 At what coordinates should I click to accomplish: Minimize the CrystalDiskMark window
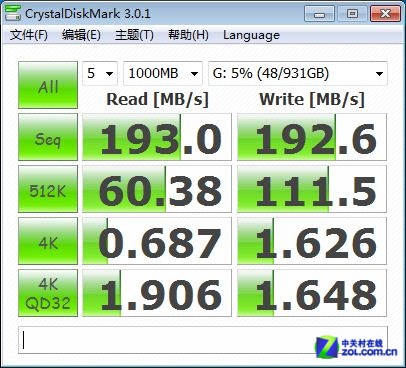coord(319,14)
